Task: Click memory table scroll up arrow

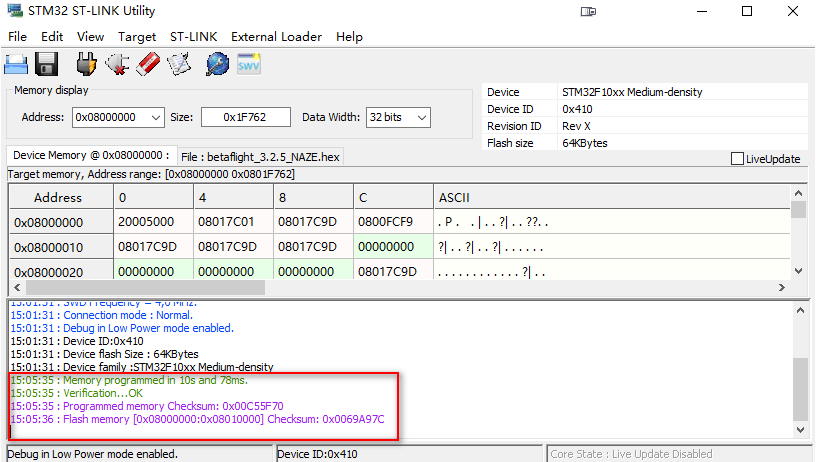Action: click(798, 193)
